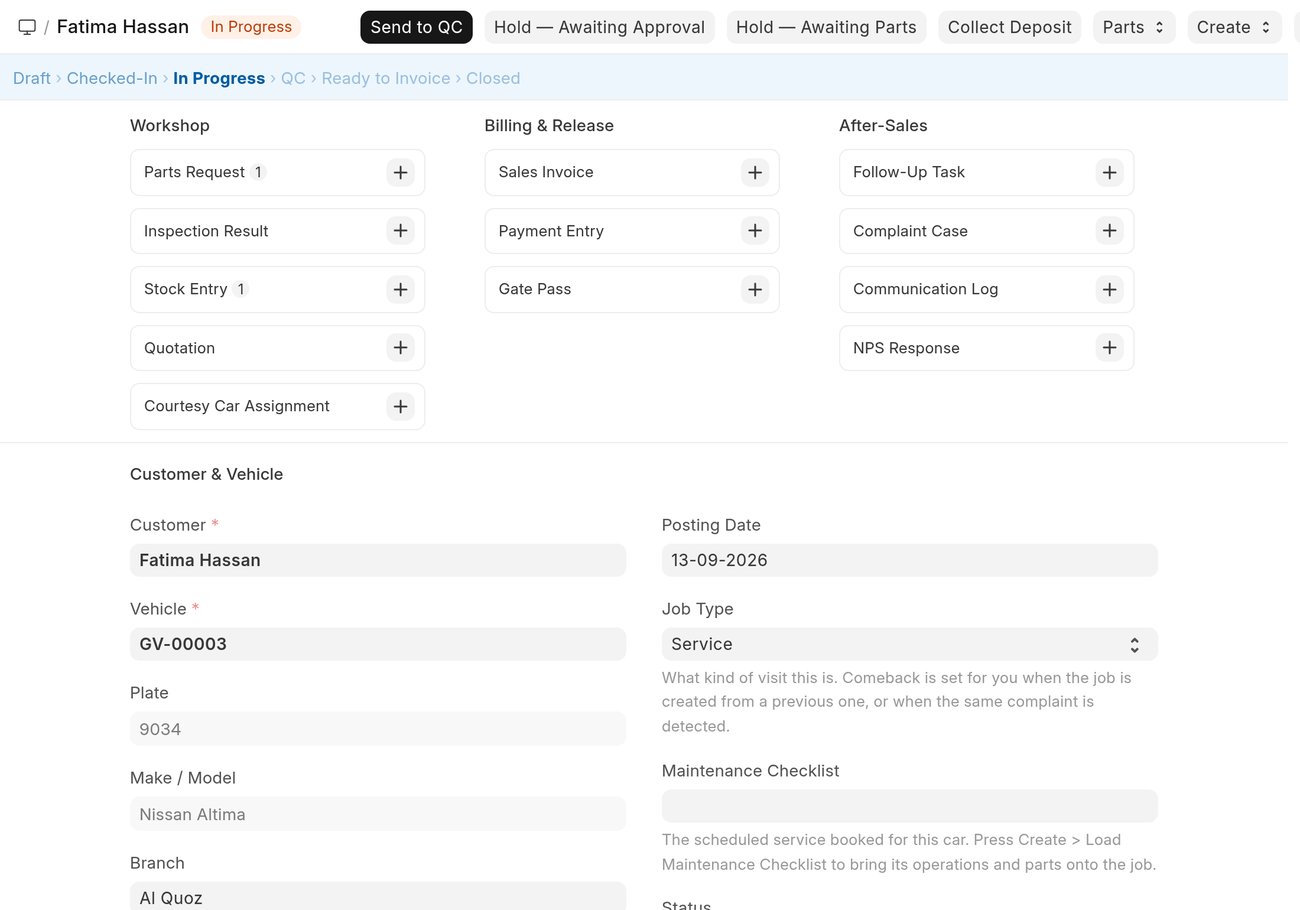Add a new Parts Request
Screen dimensions: 1300x910
(400, 172)
